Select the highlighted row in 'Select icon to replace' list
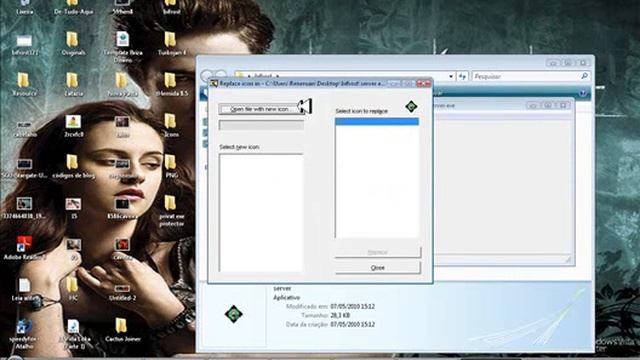 pyautogui.click(x=377, y=122)
